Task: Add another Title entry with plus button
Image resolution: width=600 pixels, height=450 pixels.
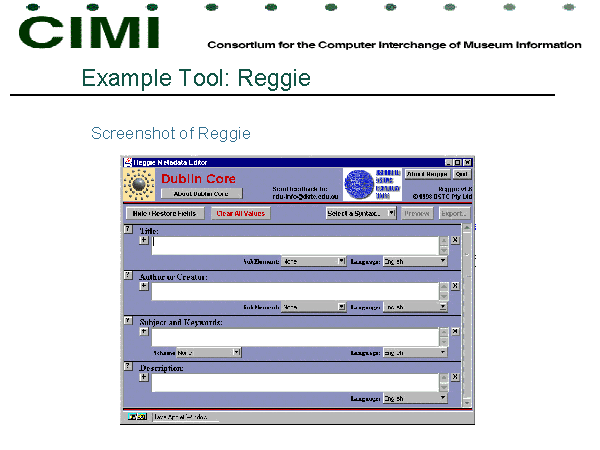Action: pyautogui.click(x=143, y=240)
